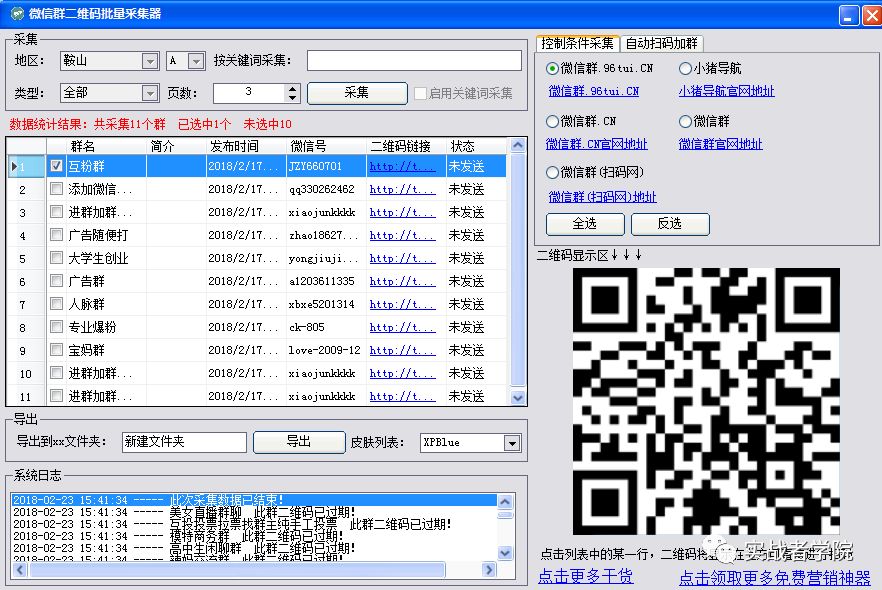This screenshot has height=590, width=882.
Task: Click the app icon in title bar
Action: tap(17, 13)
